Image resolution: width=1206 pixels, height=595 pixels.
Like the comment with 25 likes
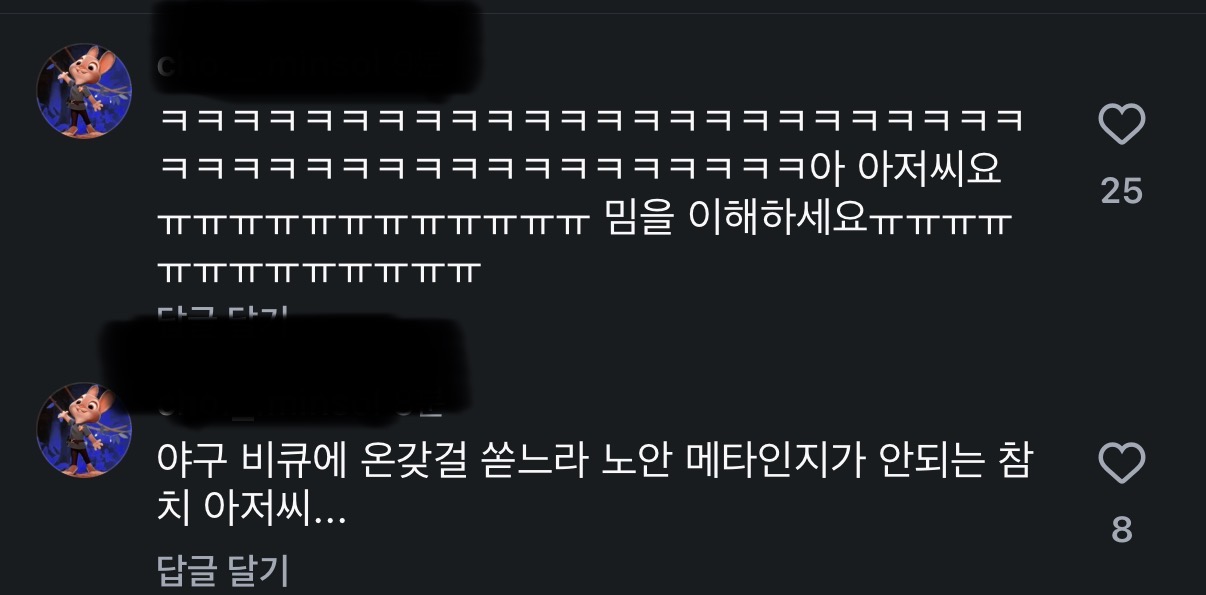pyautogui.click(x=1121, y=126)
